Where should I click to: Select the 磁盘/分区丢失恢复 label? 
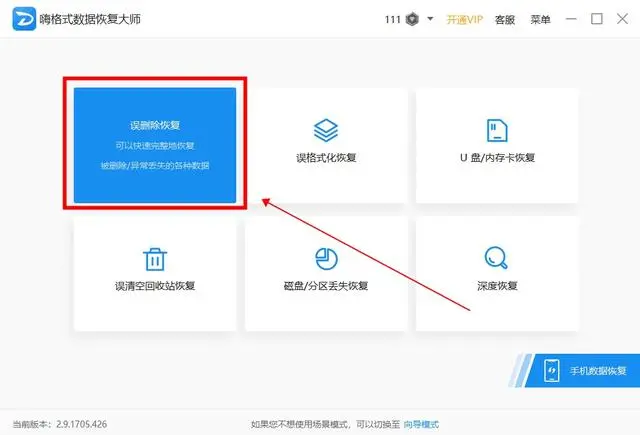326,286
